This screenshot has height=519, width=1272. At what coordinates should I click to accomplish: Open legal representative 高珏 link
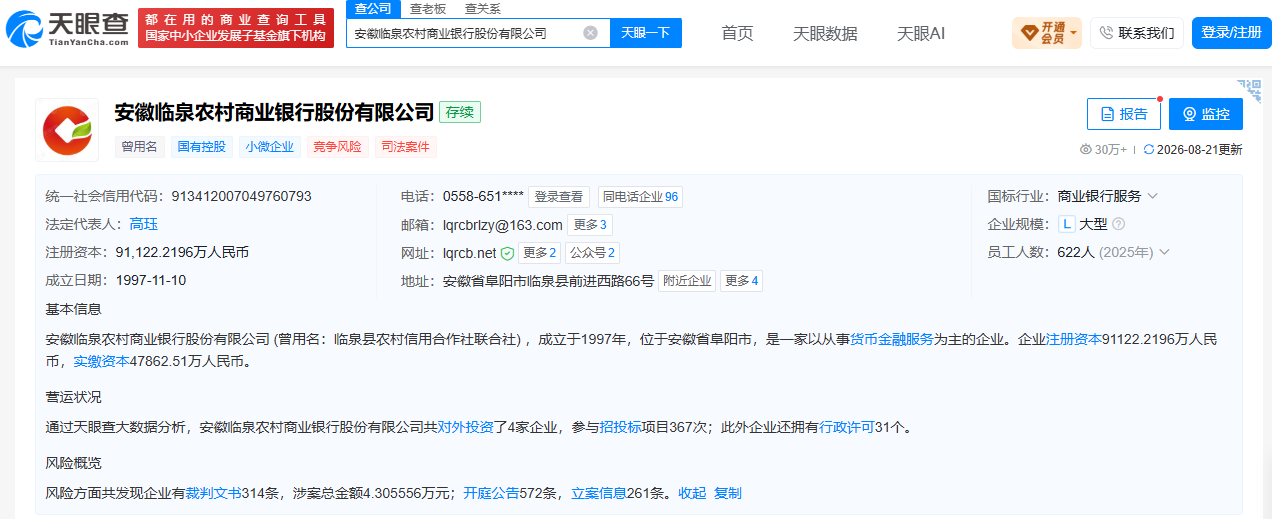[x=144, y=224]
